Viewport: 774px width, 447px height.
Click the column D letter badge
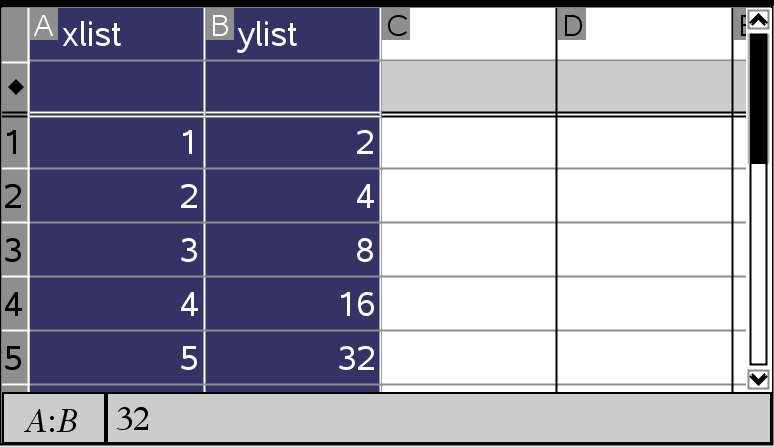[572, 26]
